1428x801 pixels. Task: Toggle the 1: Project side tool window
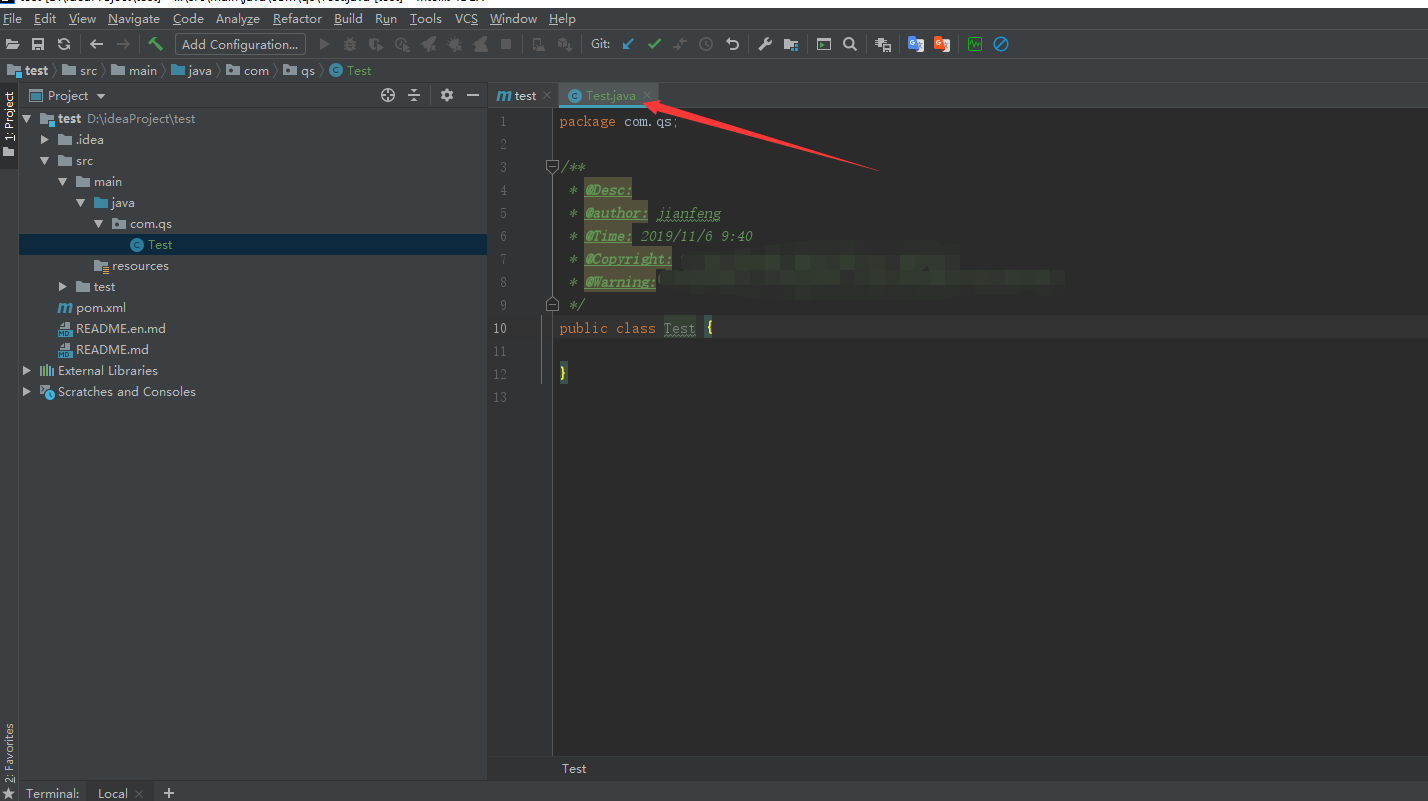pyautogui.click(x=9, y=125)
